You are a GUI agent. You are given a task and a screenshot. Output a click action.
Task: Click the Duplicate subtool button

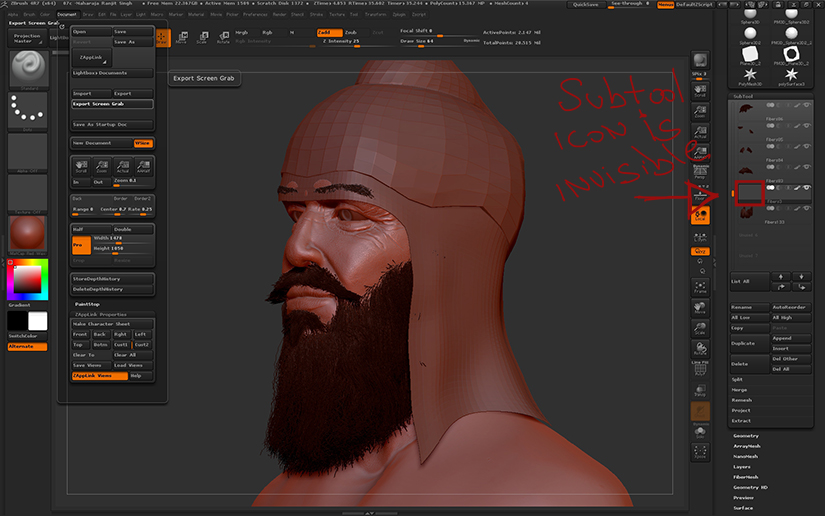pos(749,343)
